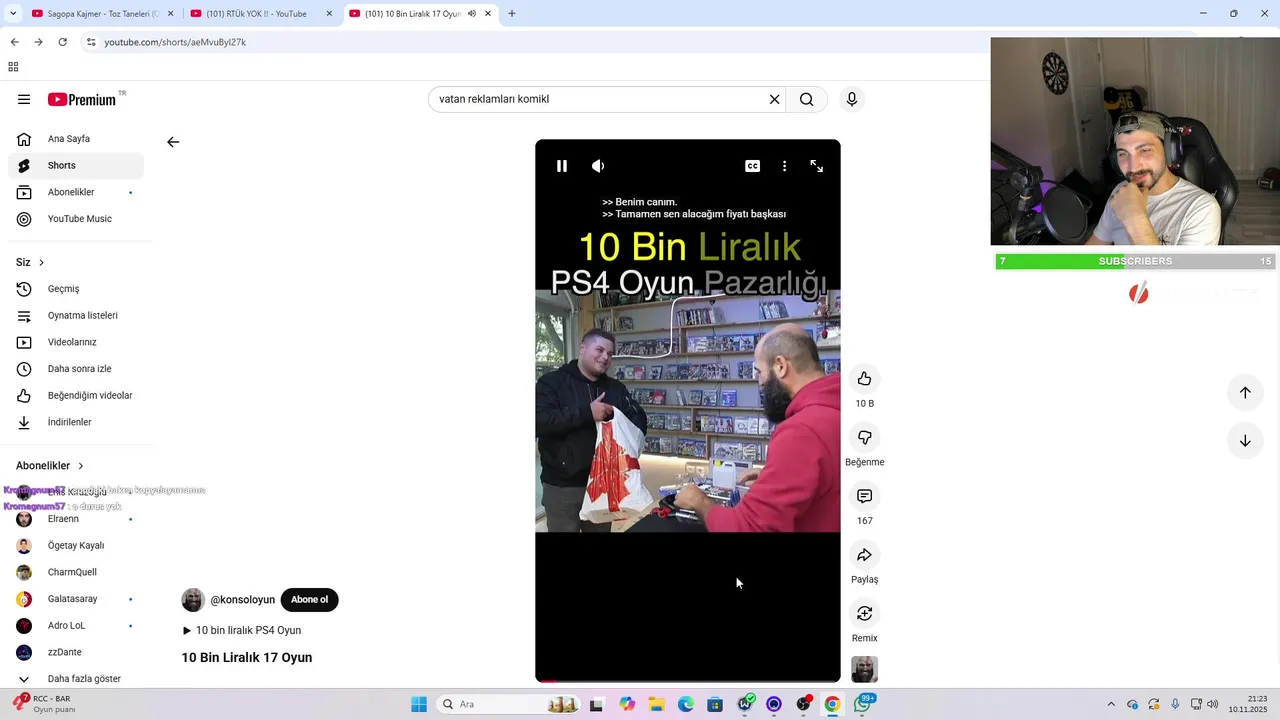Open Videolarınız in sidebar
The width and height of the screenshot is (1280, 720).
pyautogui.click(x=76, y=342)
